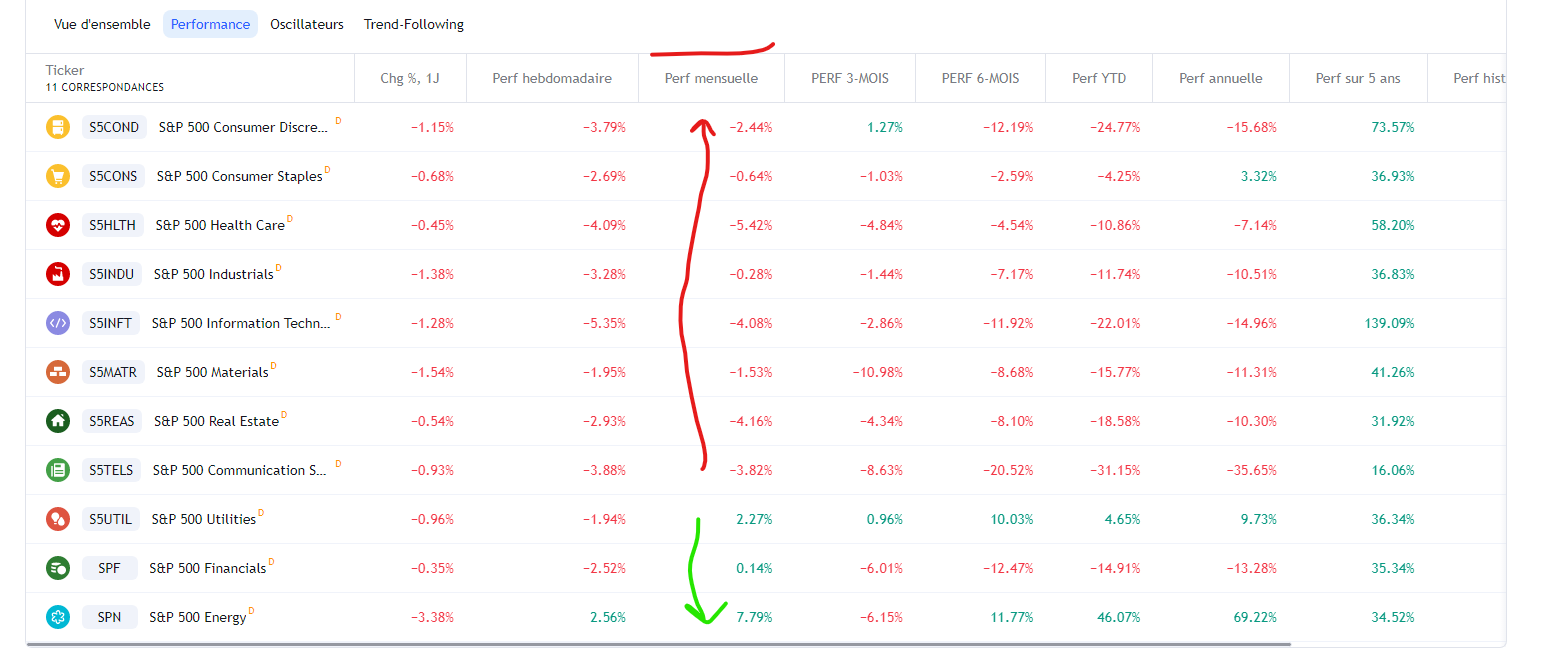Click the S5COND Consumer Discretionary sector icon
The width and height of the screenshot is (1565, 670).
[58, 127]
